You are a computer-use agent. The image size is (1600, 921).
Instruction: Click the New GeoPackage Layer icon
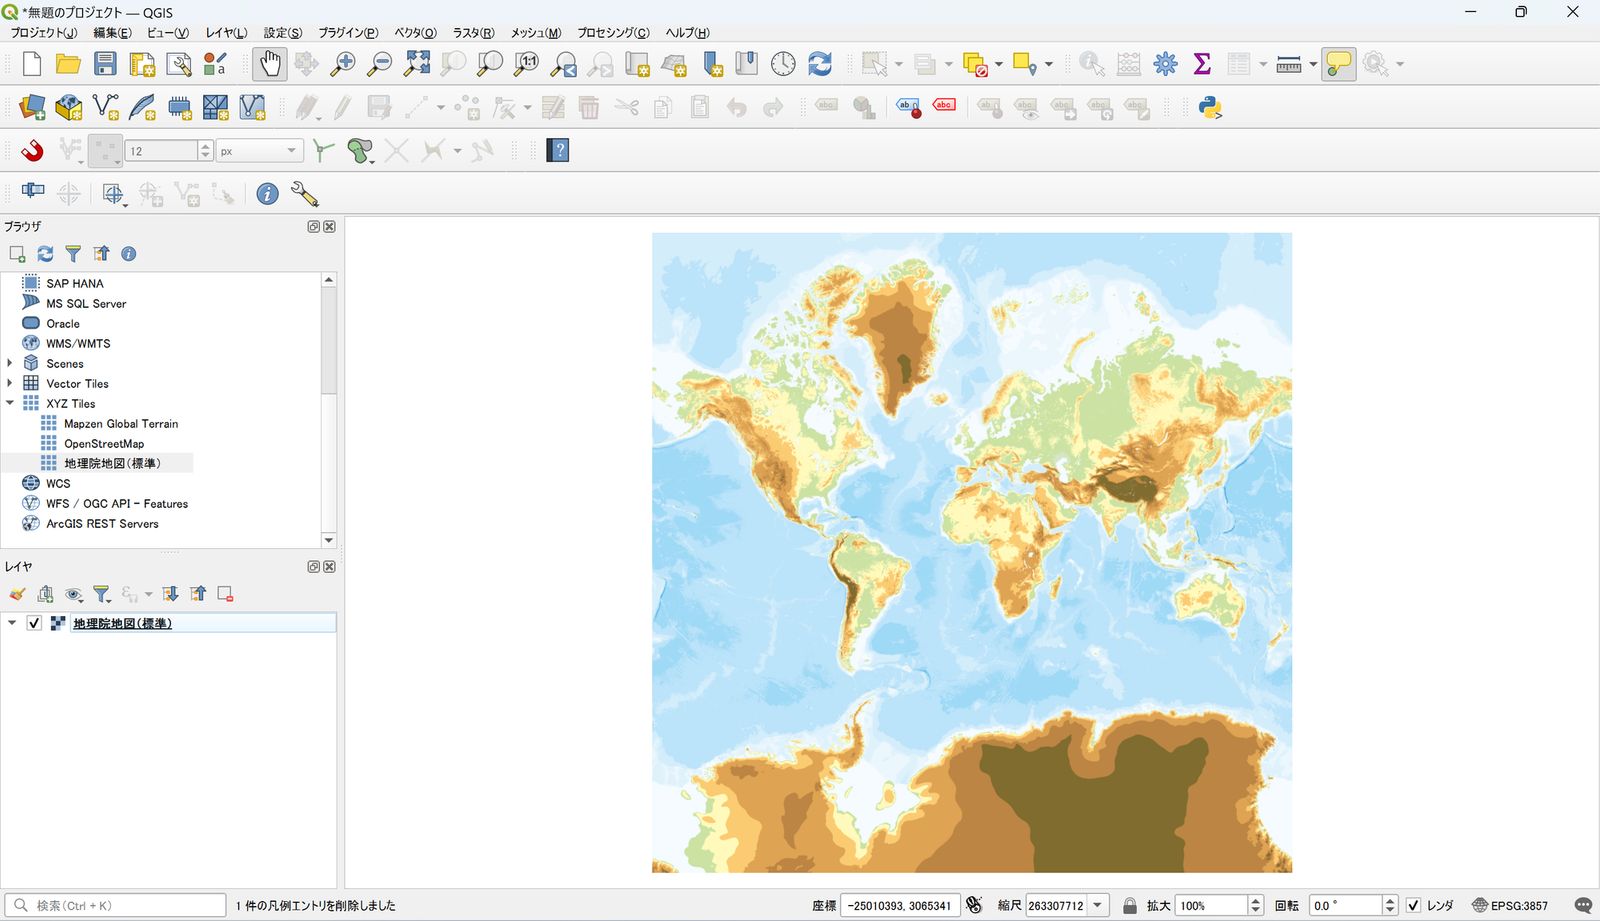(69, 108)
